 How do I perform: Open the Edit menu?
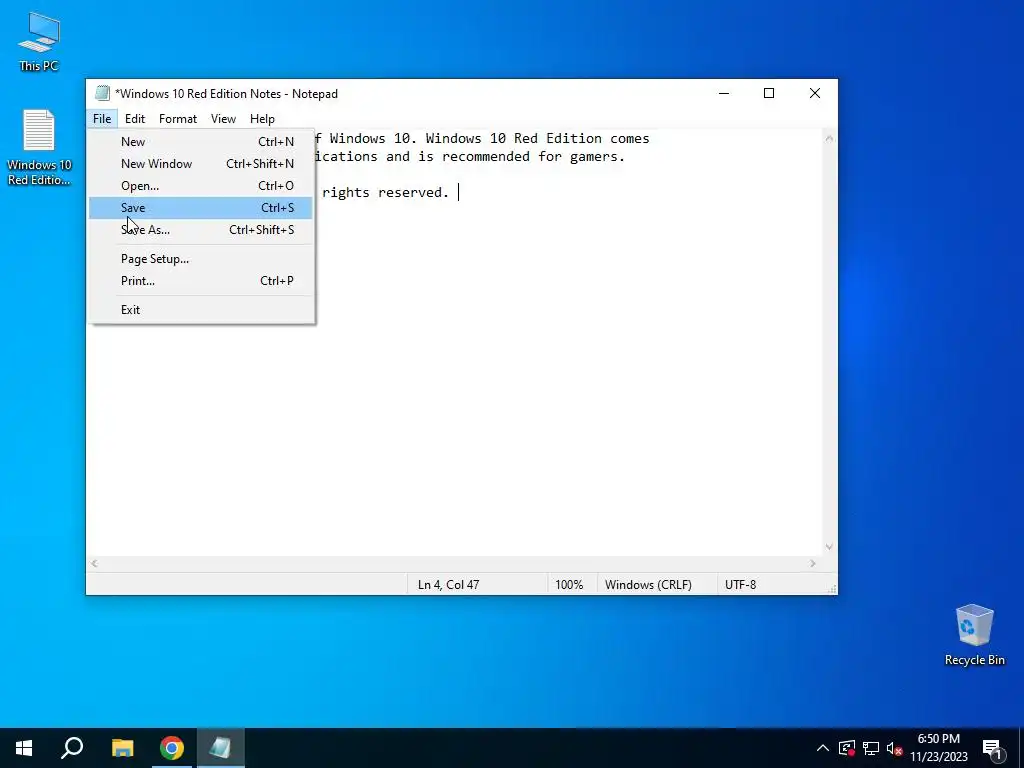point(135,119)
